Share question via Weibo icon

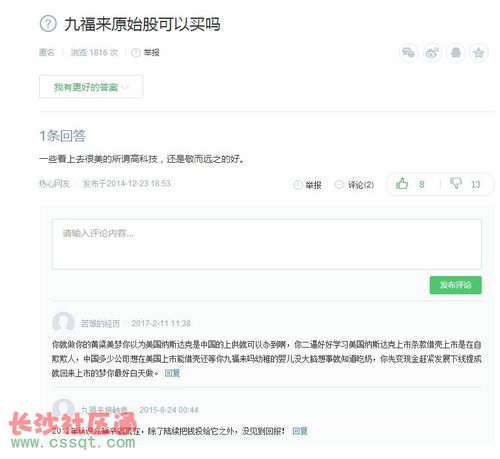click(x=432, y=53)
